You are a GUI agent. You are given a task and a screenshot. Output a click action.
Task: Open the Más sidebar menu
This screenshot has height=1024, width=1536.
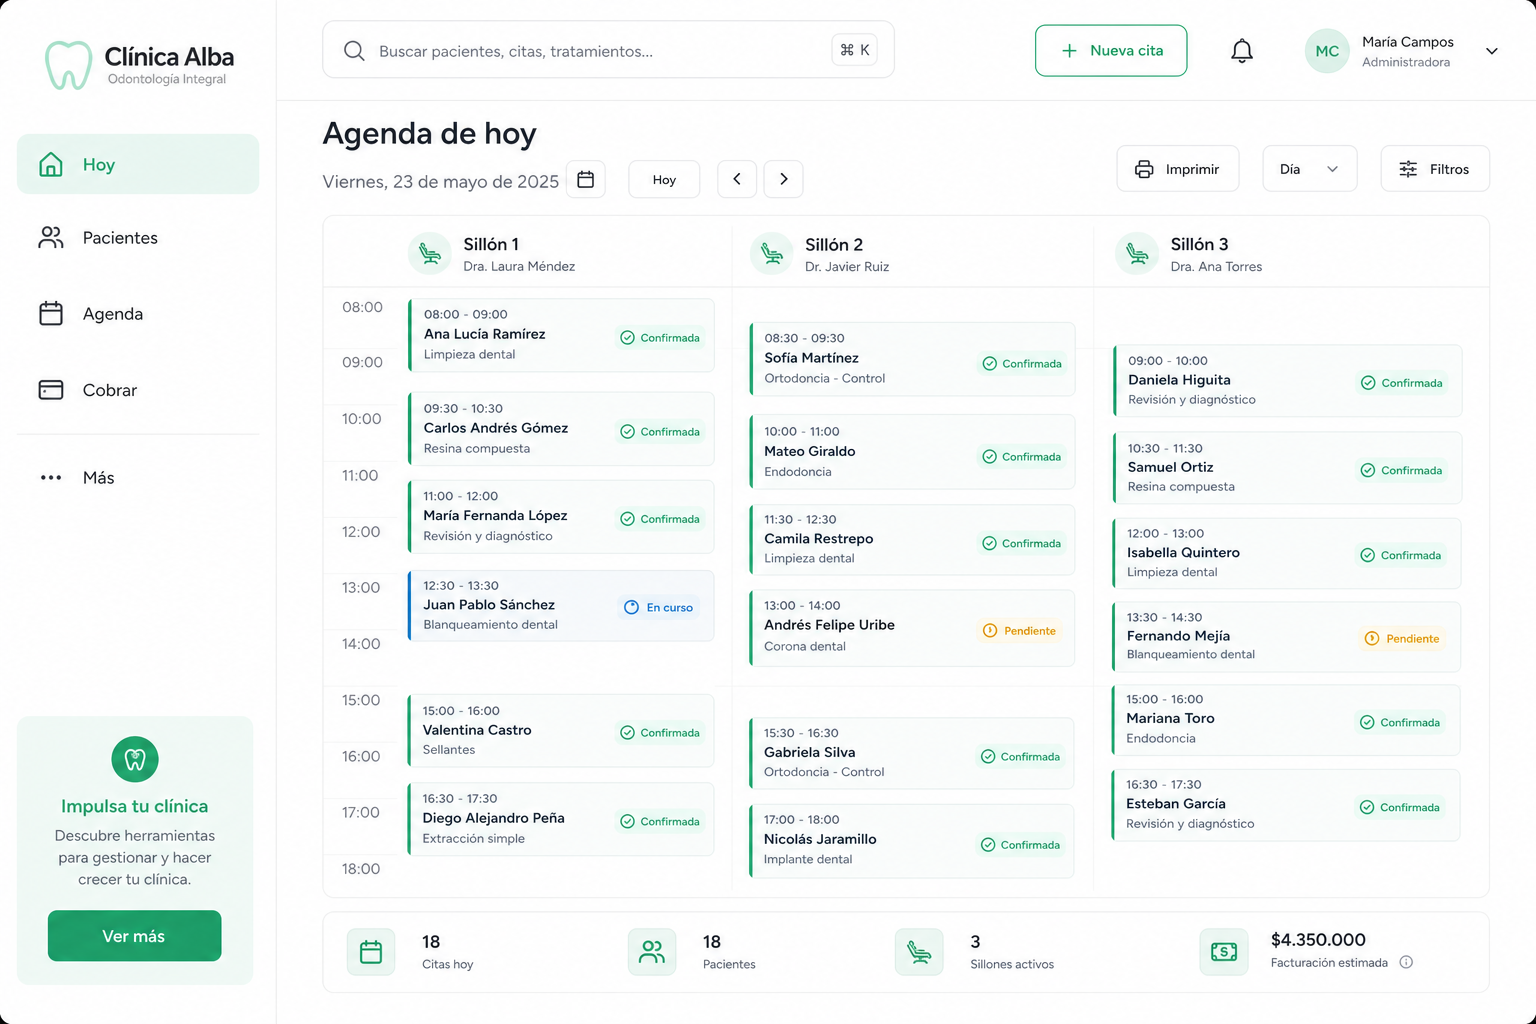(138, 478)
